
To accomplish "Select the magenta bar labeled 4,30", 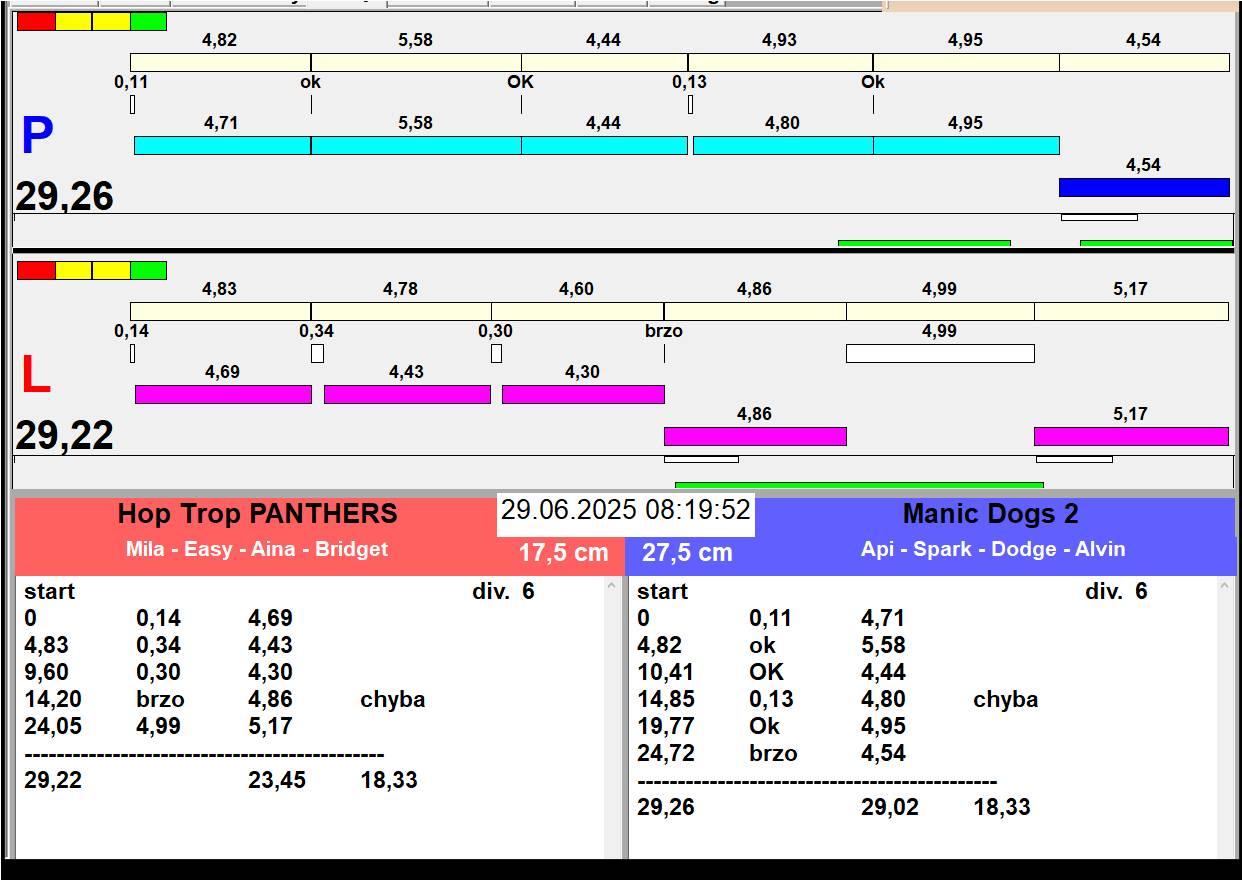I will click(x=583, y=394).
